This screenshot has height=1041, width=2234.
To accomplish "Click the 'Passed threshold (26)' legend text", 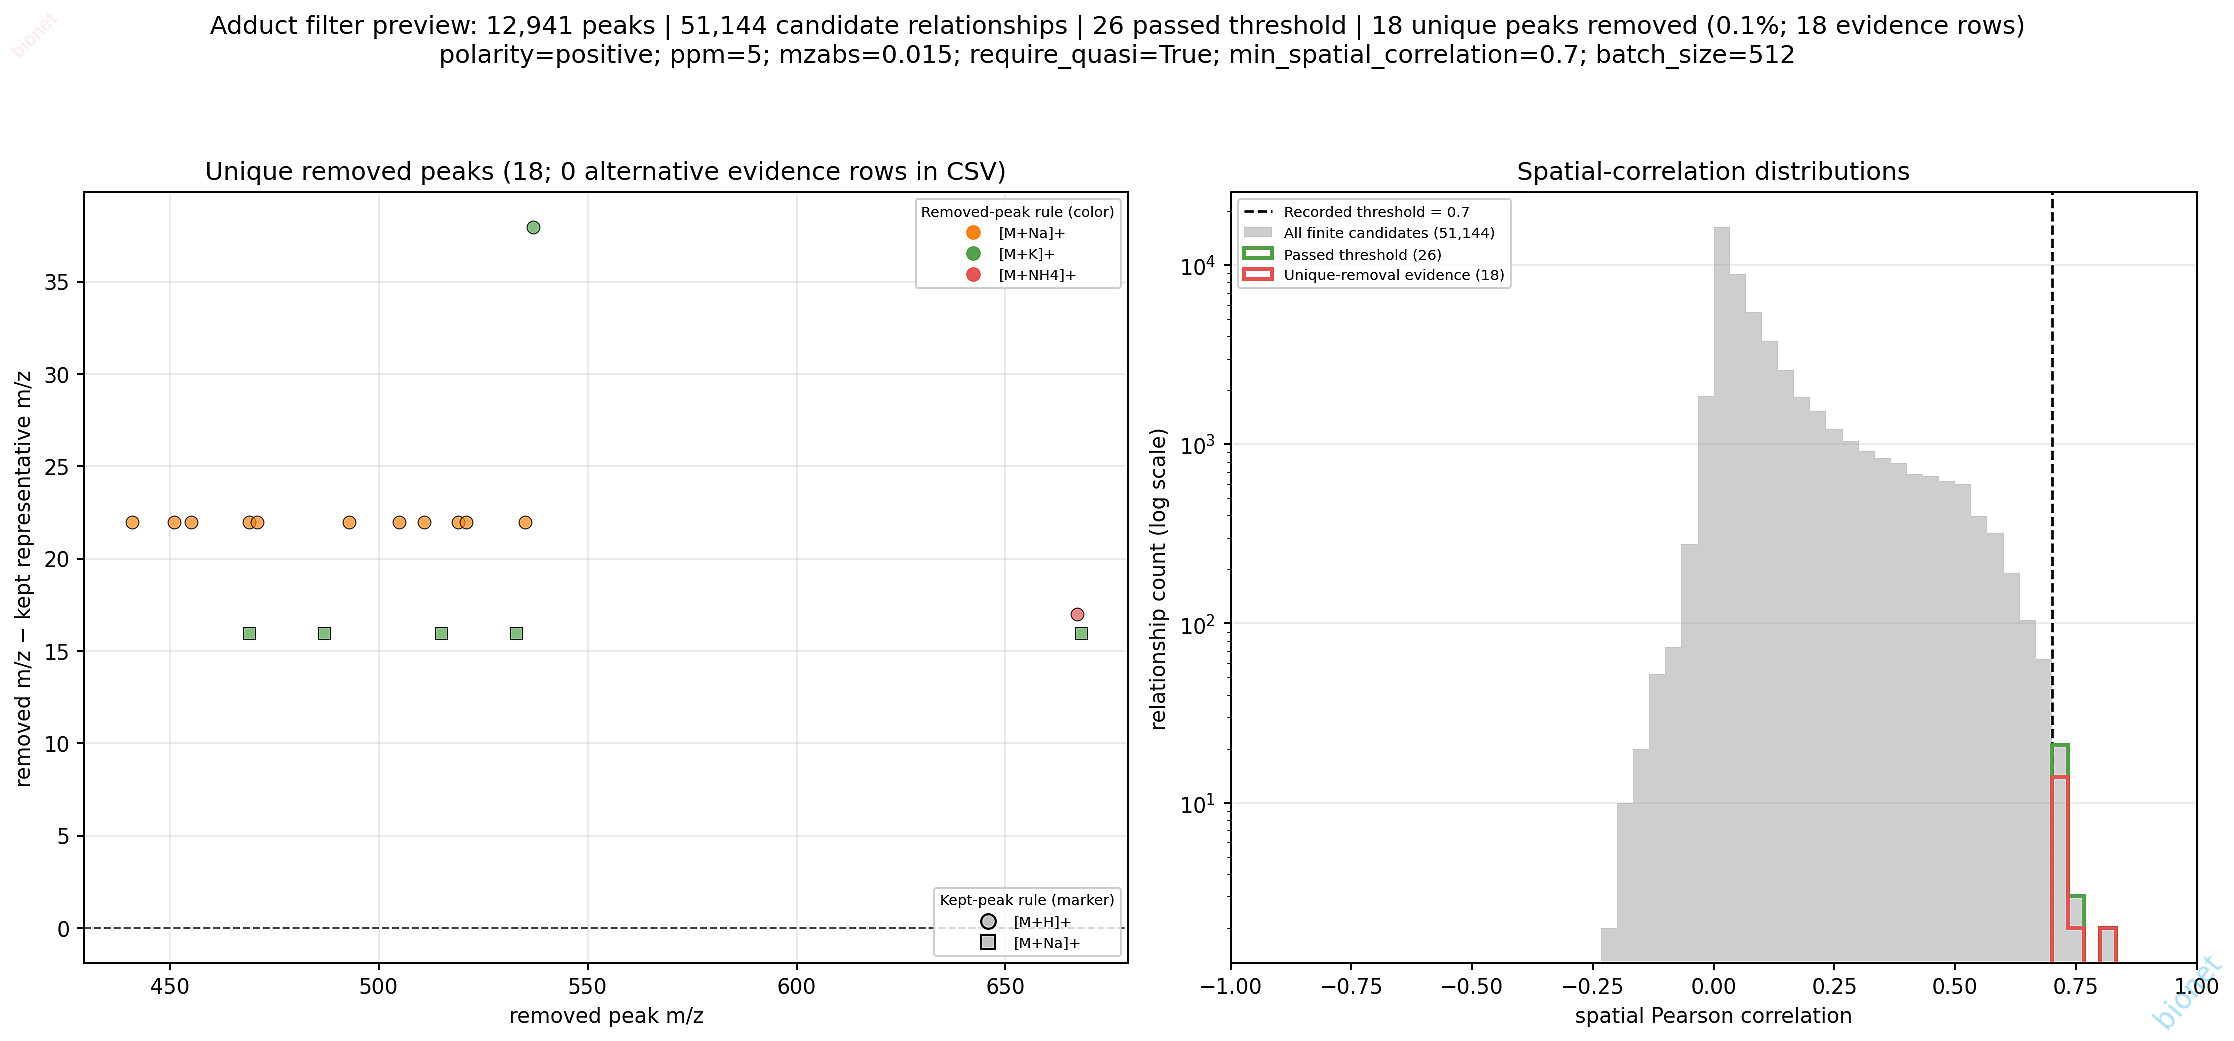I will (1362, 255).
